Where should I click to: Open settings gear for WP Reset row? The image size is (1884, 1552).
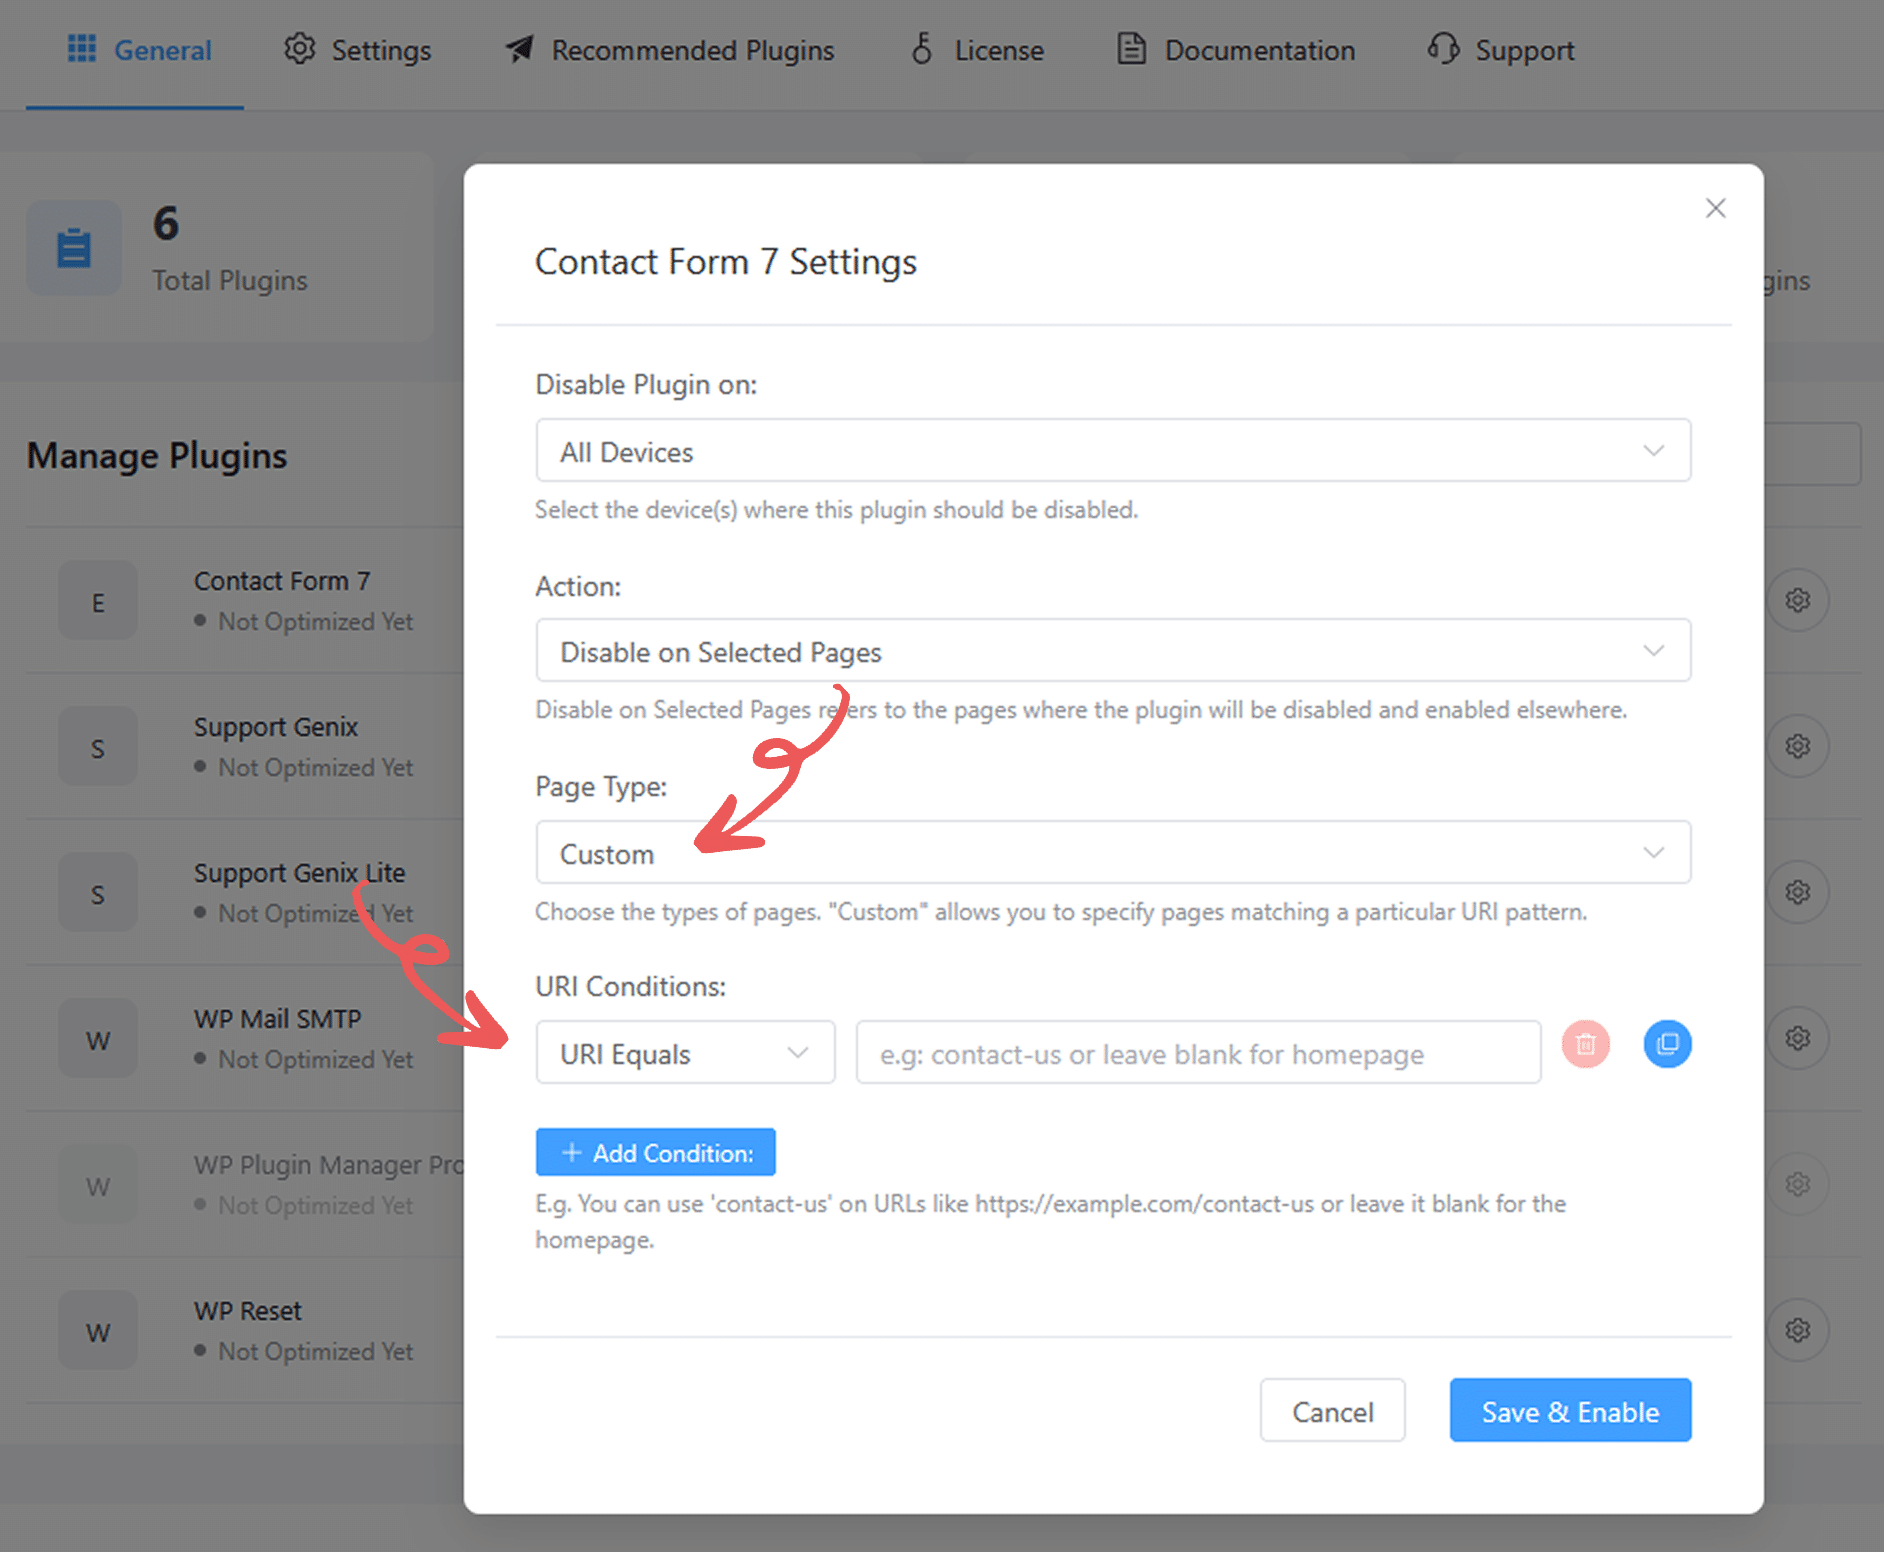[1798, 1331]
